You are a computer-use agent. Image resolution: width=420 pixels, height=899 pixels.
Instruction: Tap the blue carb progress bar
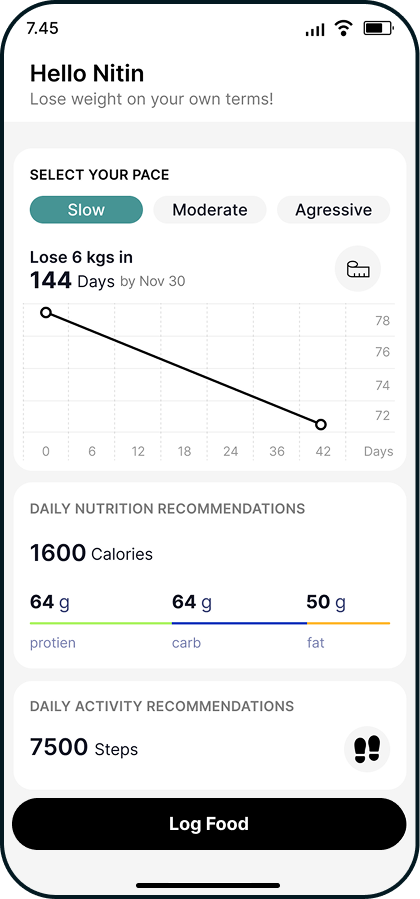click(x=240, y=623)
